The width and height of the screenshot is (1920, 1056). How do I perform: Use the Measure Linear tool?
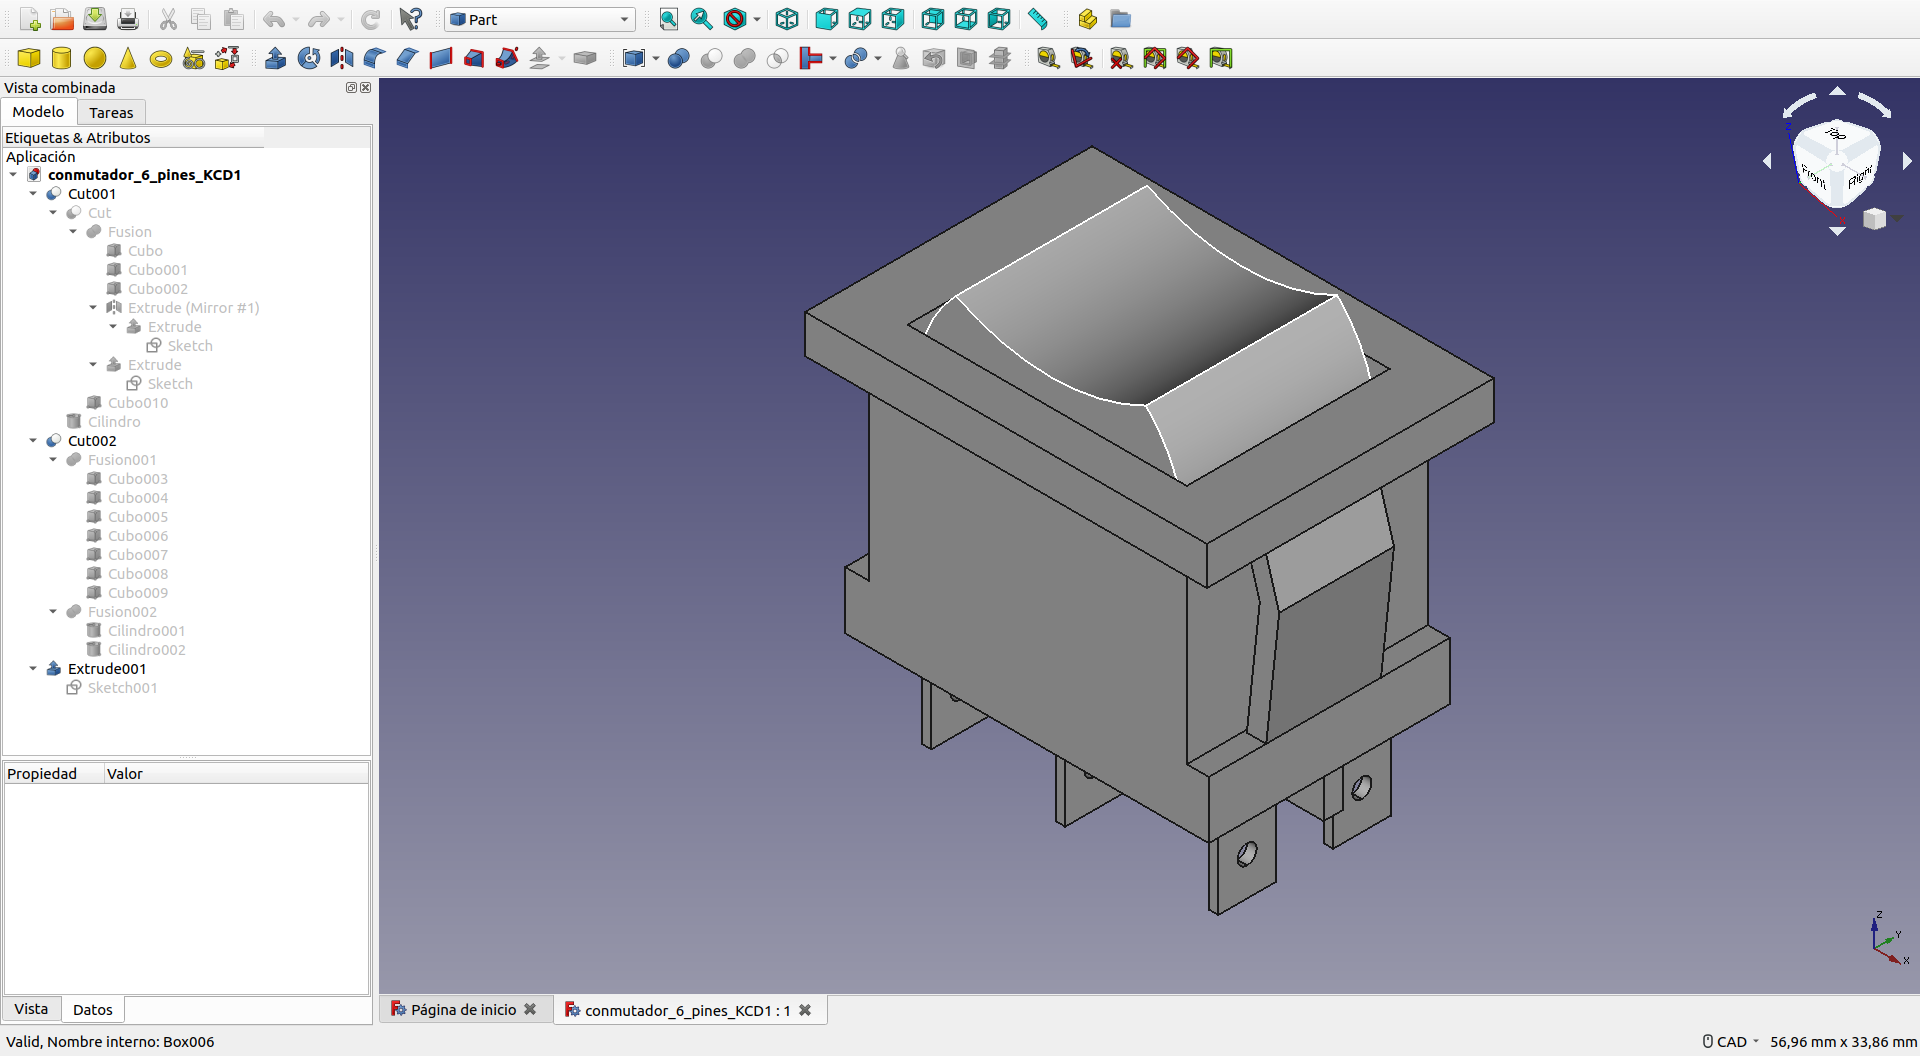point(1048,59)
